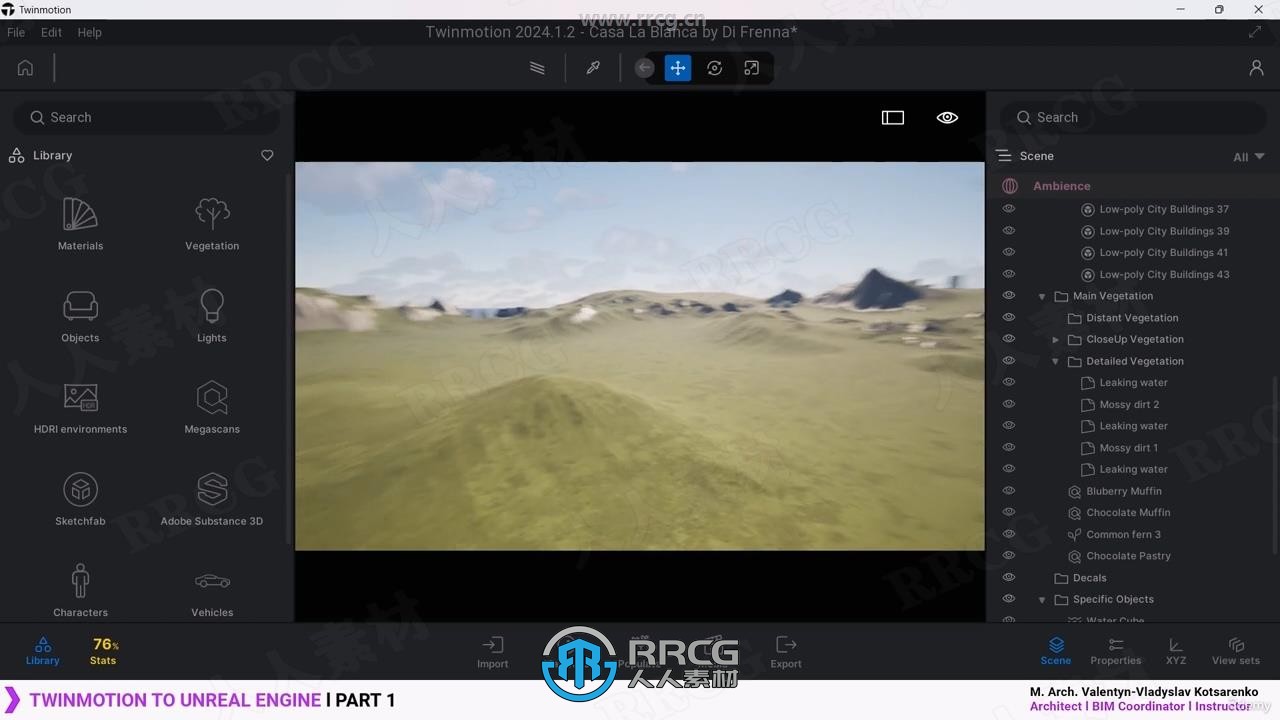1280x720 pixels.
Task: Toggle visibility of CloseUp Vegetation folder
Action: (x=1009, y=339)
